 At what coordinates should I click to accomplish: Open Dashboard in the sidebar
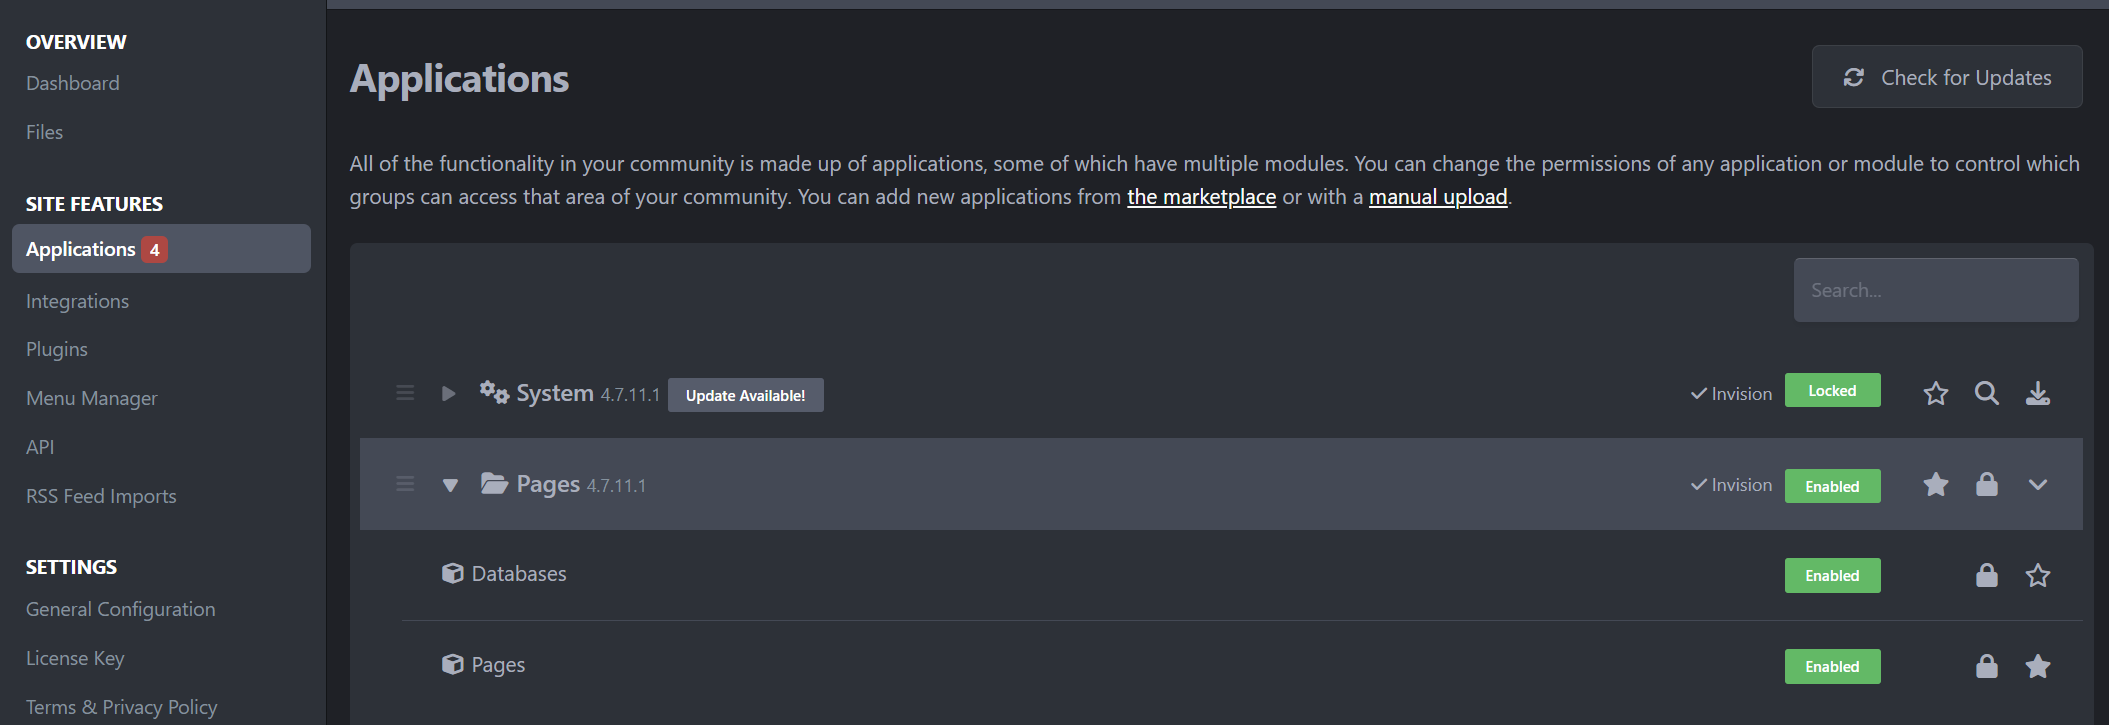(x=73, y=83)
